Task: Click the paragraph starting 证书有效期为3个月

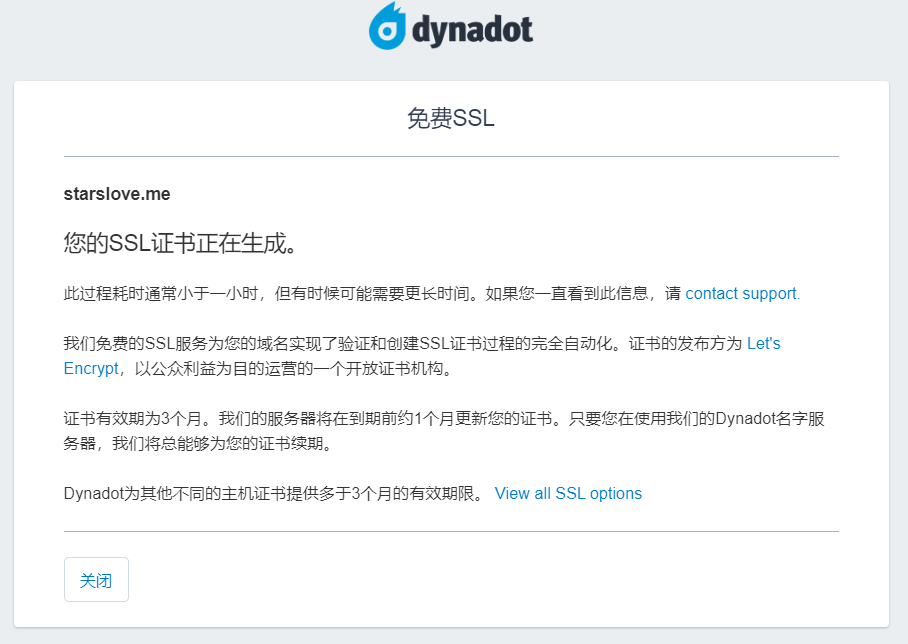Action: (x=444, y=431)
